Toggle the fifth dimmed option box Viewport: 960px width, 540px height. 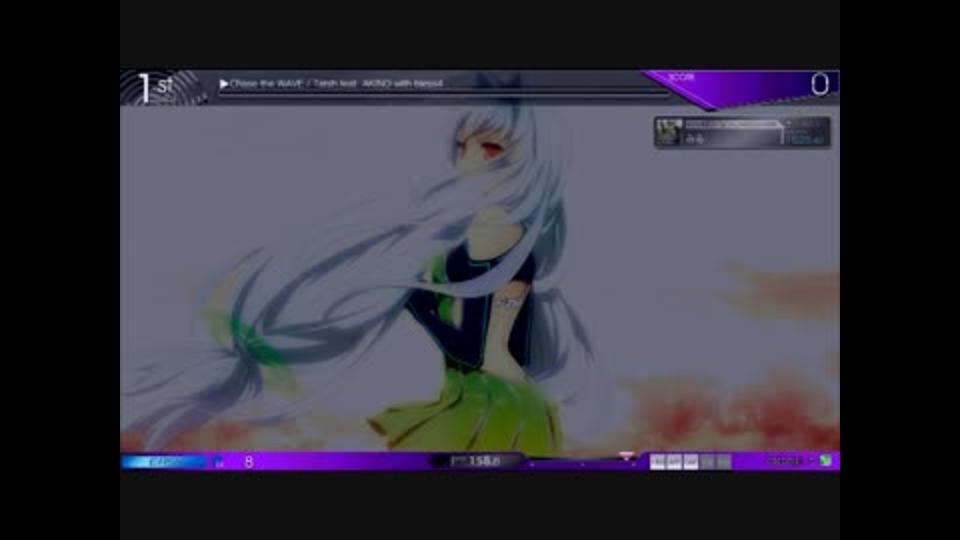(724, 462)
